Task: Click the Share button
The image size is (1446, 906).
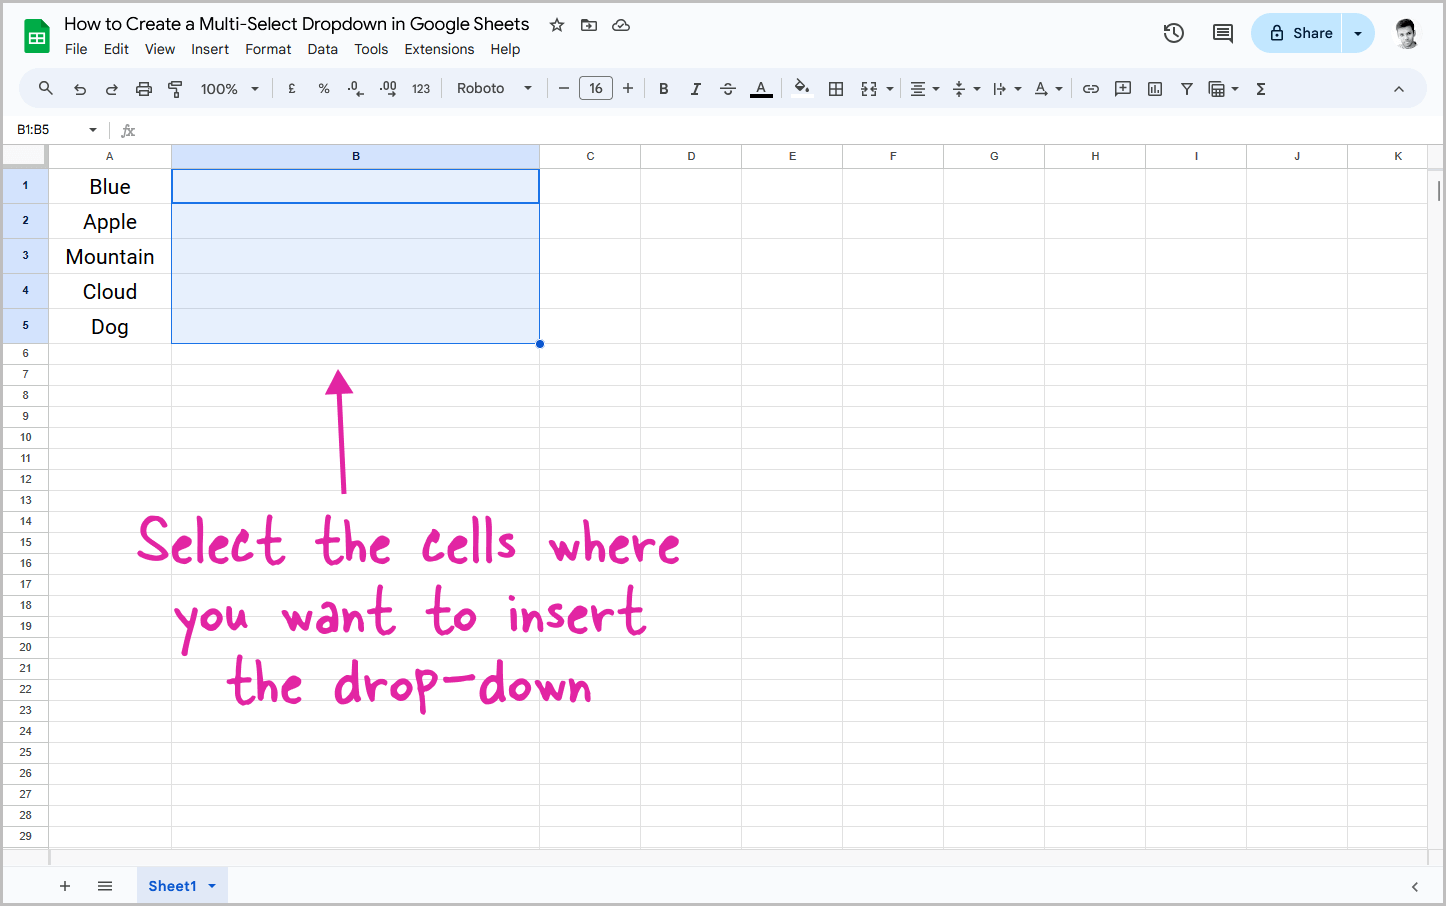Action: pos(1297,33)
